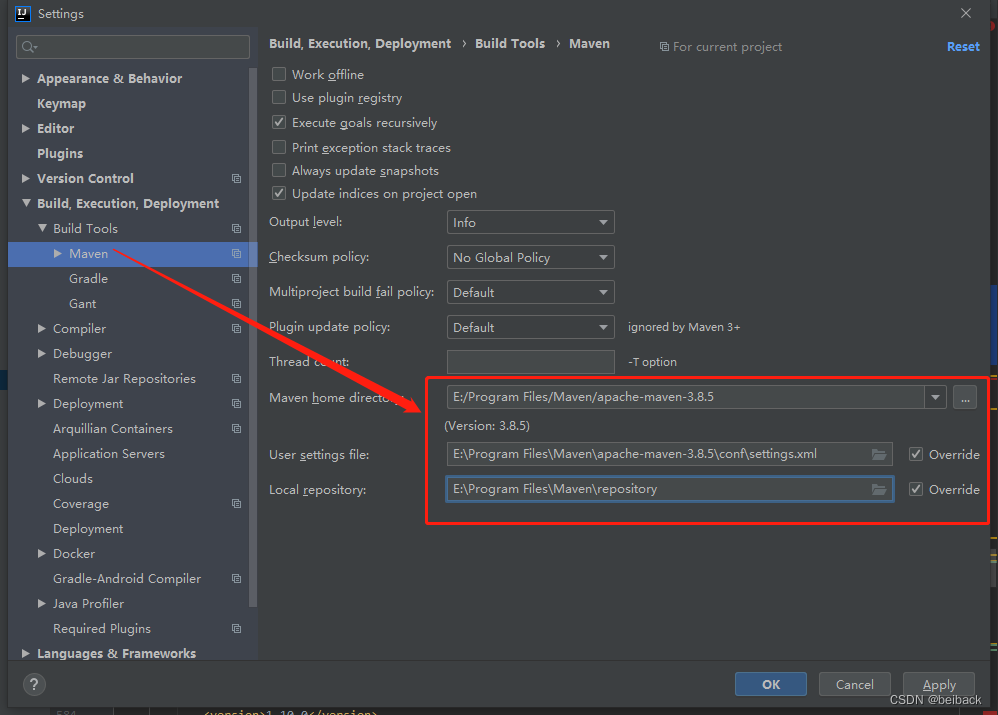Click the OK button
This screenshot has height=715, width=998.
tap(771, 684)
